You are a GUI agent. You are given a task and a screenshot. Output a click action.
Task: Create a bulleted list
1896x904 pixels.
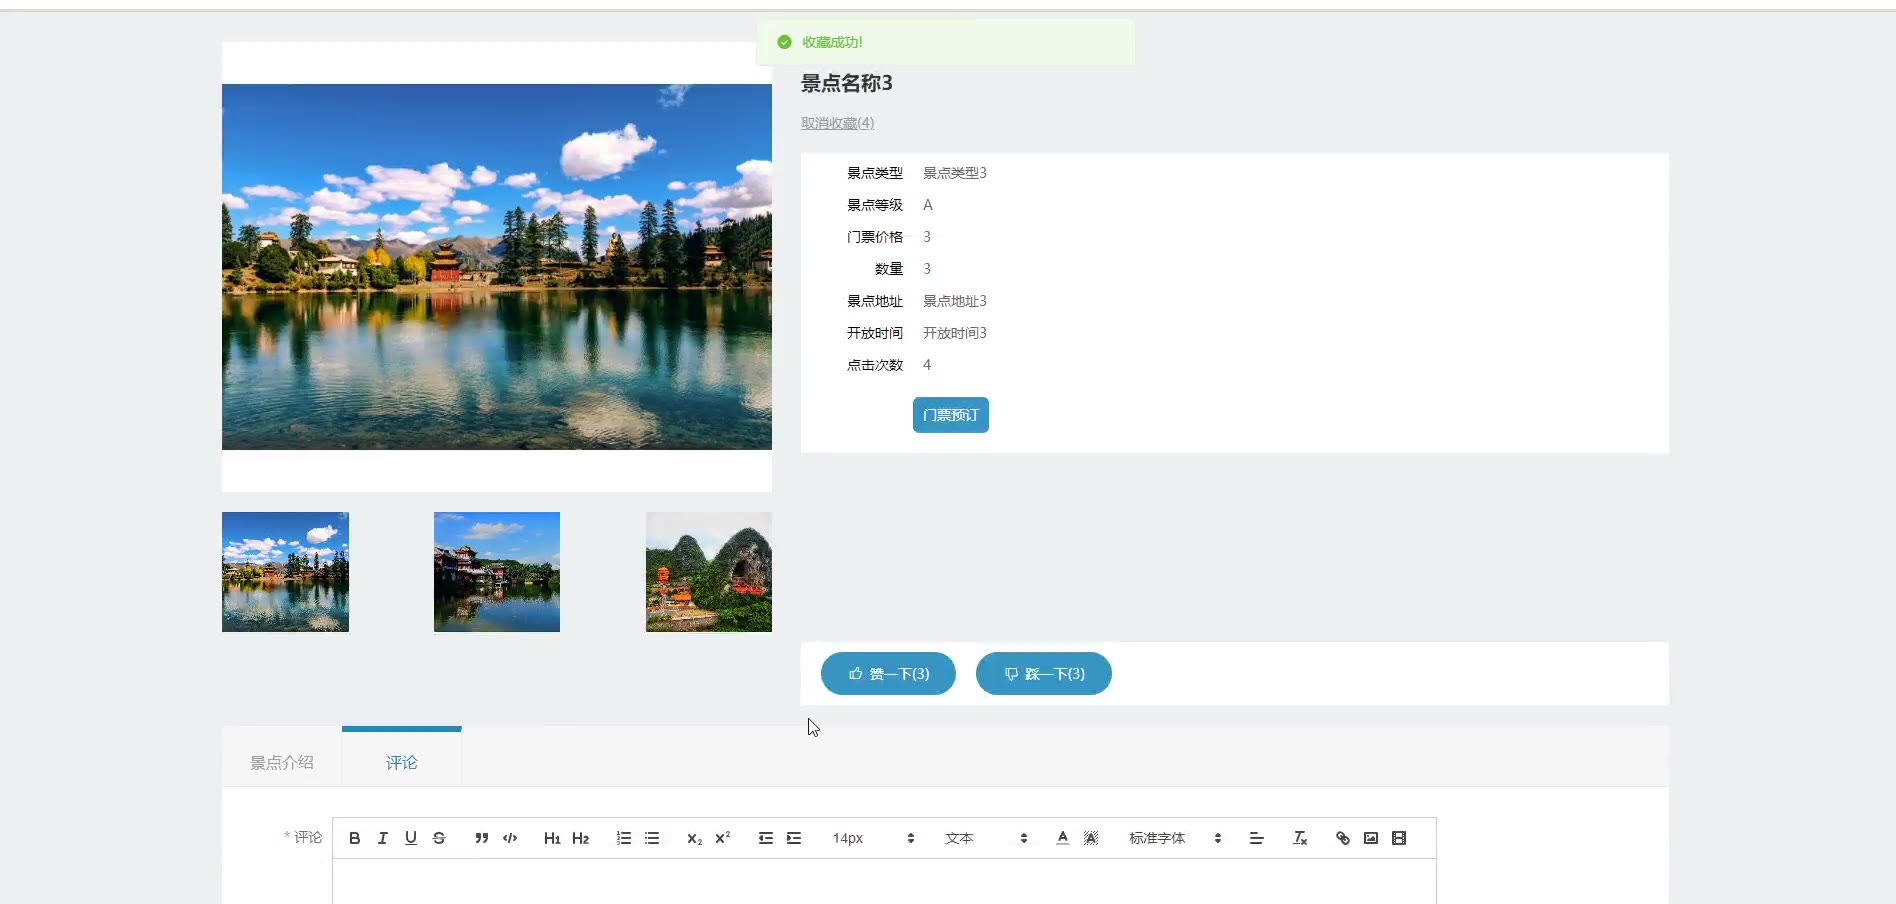tap(652, 838)
